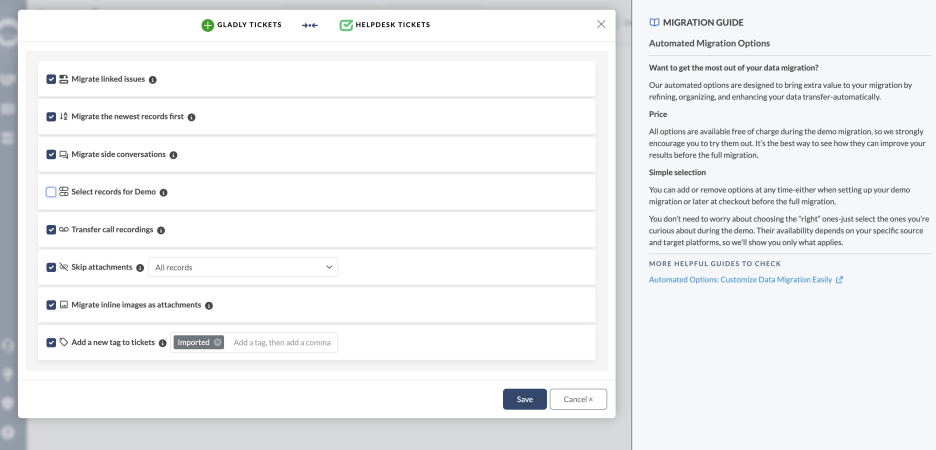
Task: Click the HELPDESK TICKETS header label
Action: point(393,25)
